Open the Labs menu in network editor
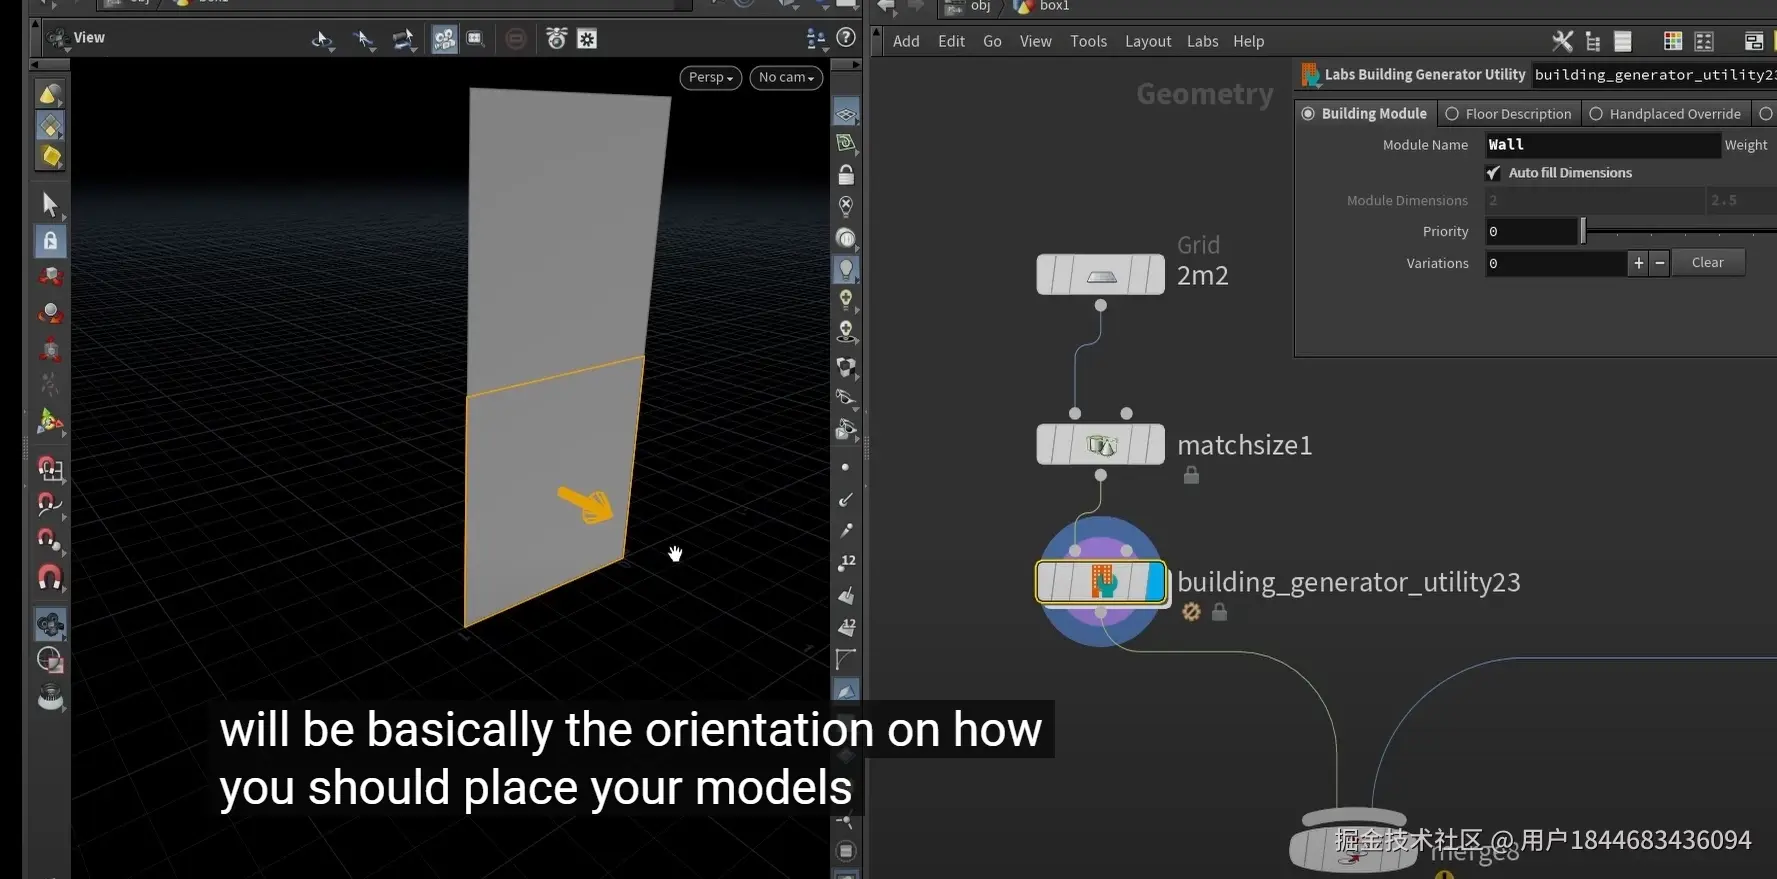Image resolution: width=1777 pixels, height=879 pixels. 1202,41
